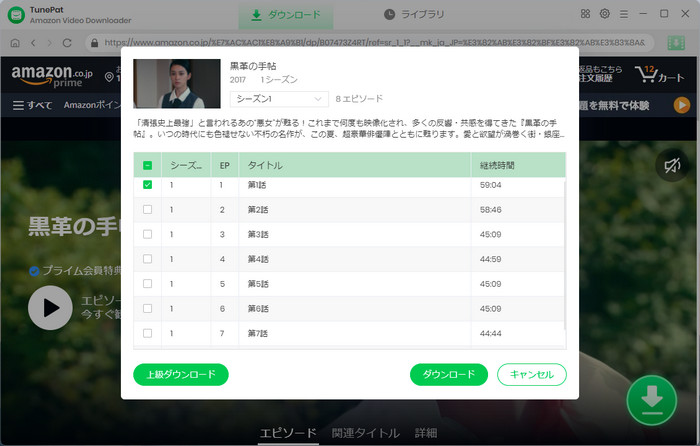The image size is (700, 446).
Task: Open the シーズン1 season dropdown
Action: pyautogui.click(x=279, y=99)
